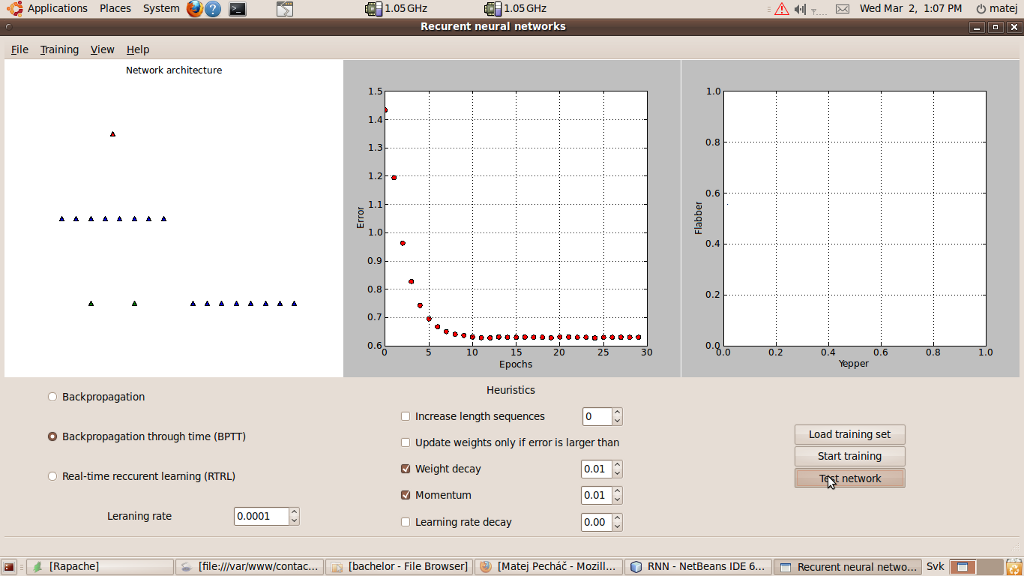
Task: Click the show desktop icon
Action: point(9,567)
